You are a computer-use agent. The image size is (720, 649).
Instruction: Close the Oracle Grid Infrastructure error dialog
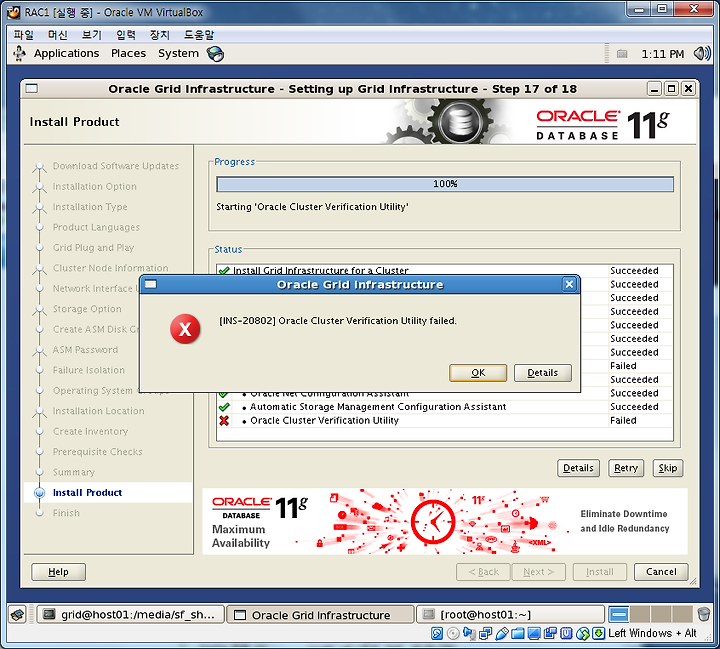tap(569, 284)
